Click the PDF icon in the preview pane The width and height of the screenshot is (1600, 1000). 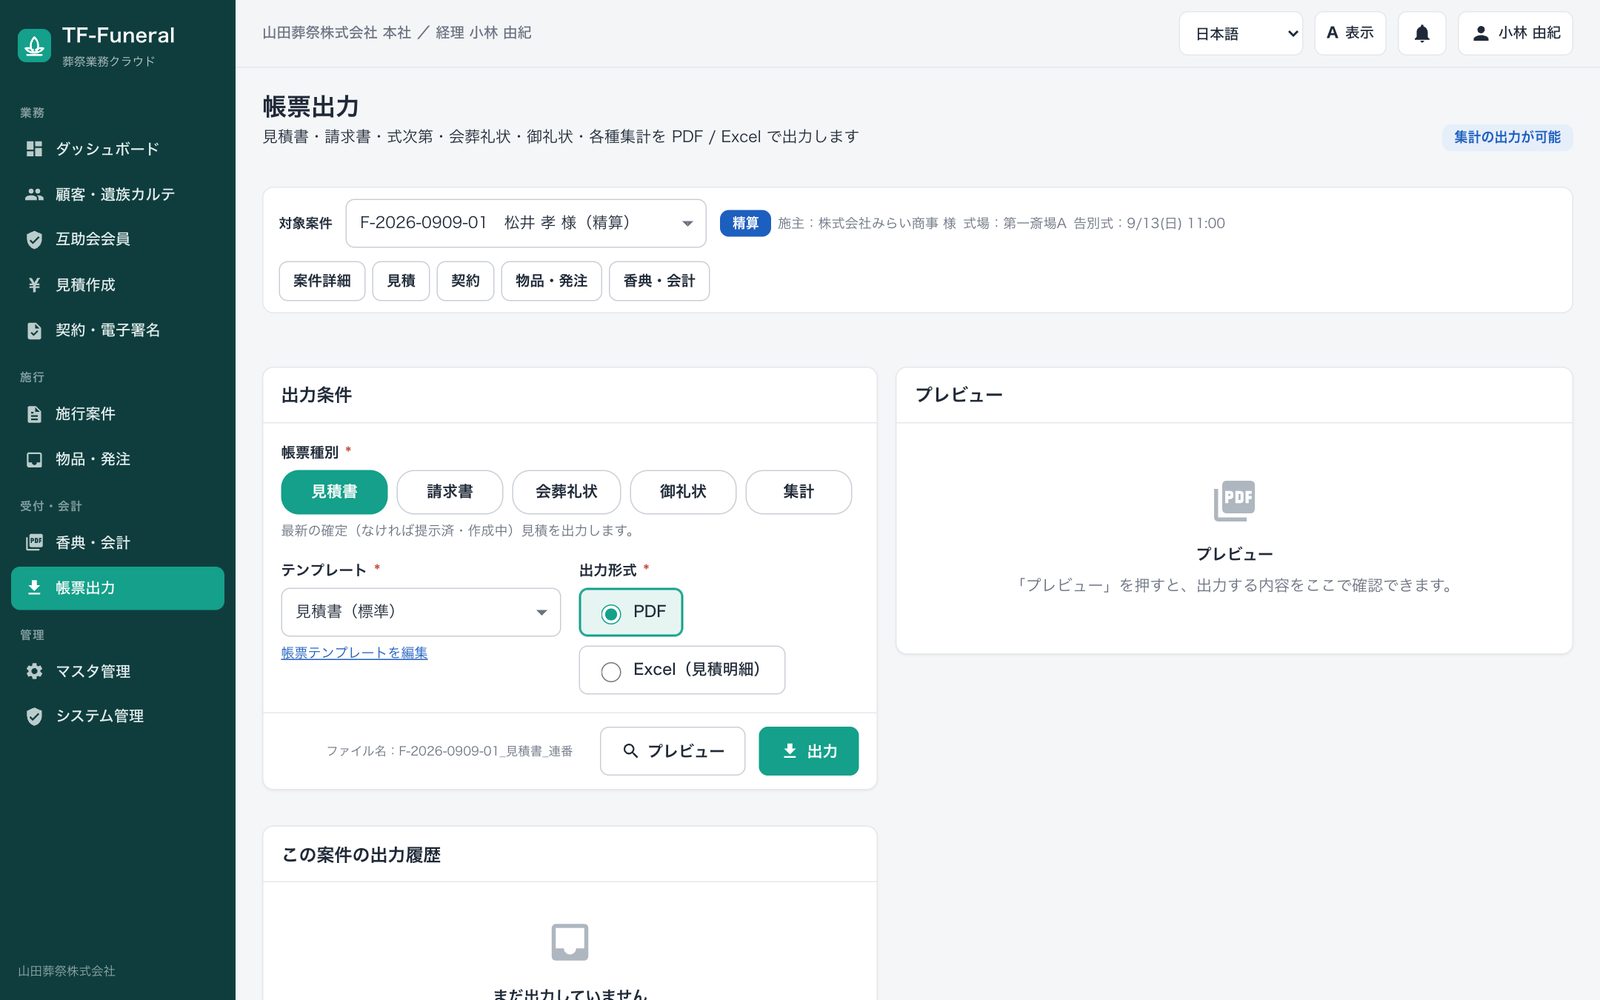tap(1234, 501)
